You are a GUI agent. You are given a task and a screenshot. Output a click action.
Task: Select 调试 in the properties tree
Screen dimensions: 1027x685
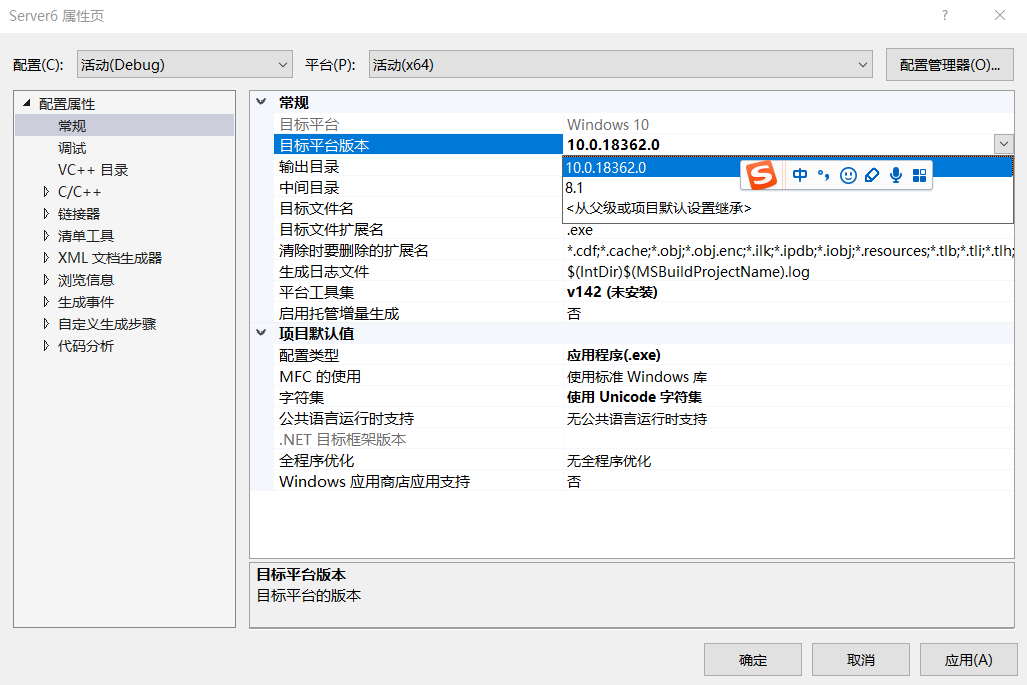72,146
